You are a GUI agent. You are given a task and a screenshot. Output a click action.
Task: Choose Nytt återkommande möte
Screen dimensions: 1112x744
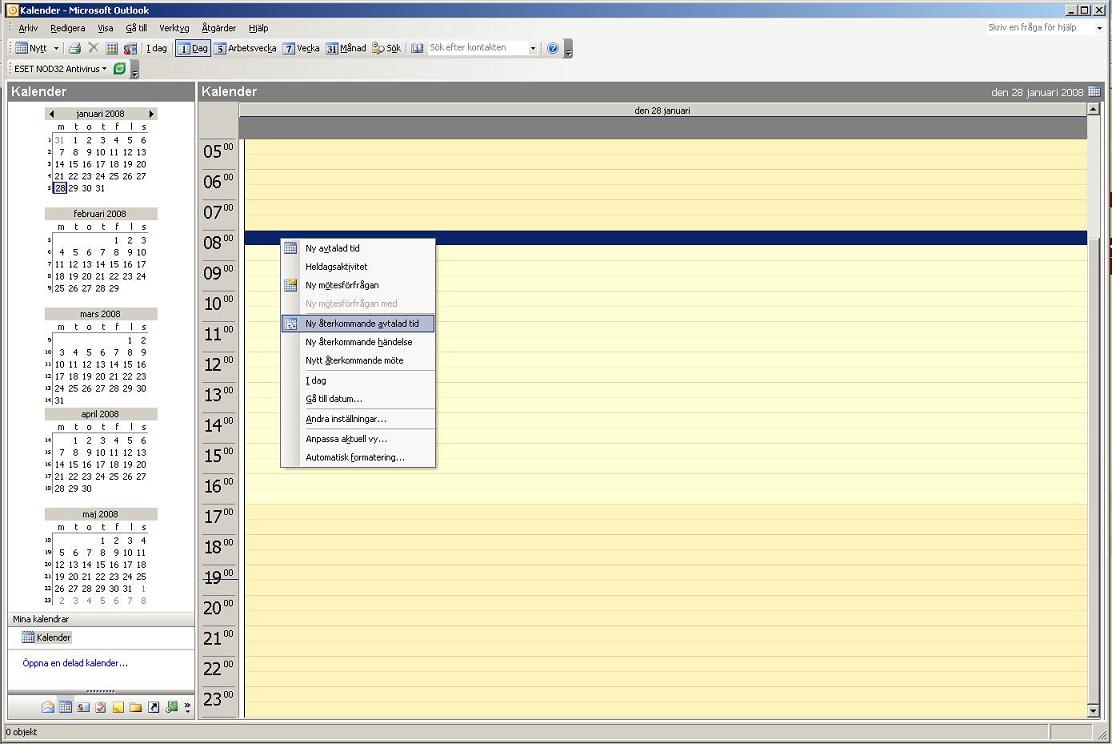pos(358,360)
